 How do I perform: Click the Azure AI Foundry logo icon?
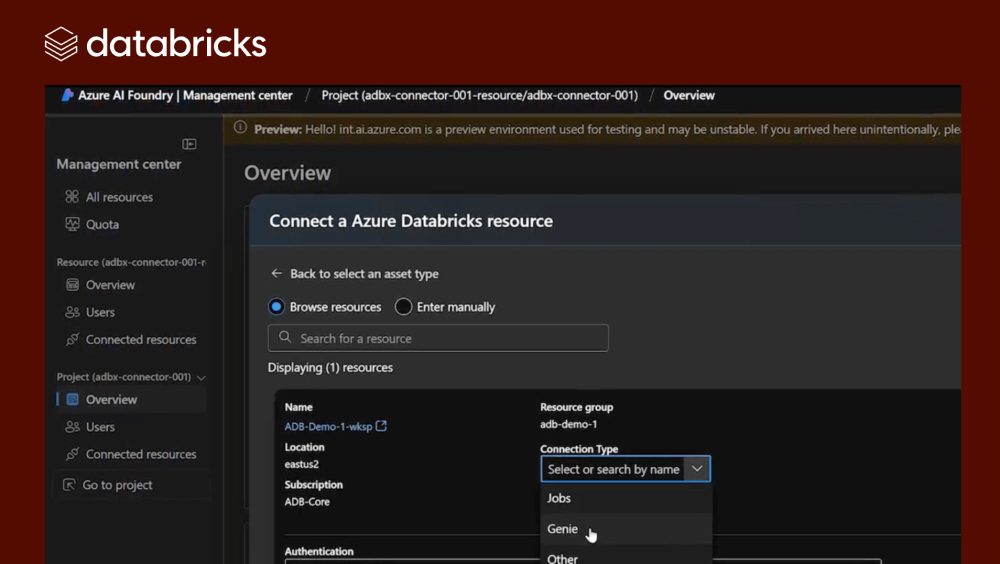tap(68, 96)
